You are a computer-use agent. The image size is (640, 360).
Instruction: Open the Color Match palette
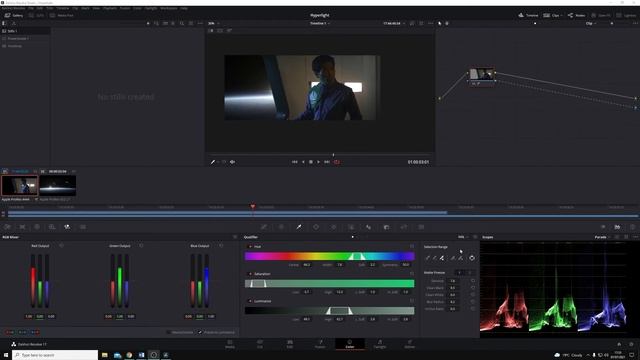pyautogui.click(x=22, y=227)
